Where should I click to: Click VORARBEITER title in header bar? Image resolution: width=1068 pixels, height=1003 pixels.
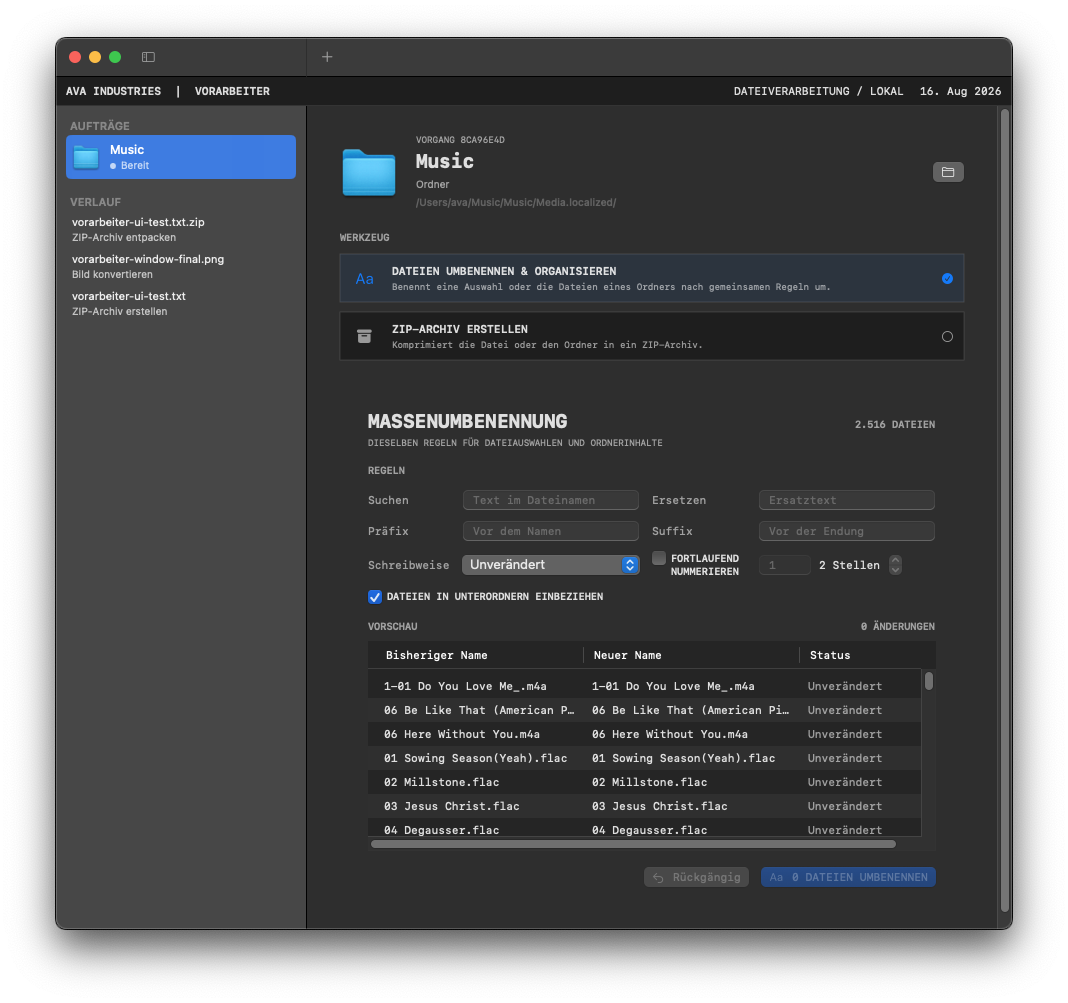232,91
